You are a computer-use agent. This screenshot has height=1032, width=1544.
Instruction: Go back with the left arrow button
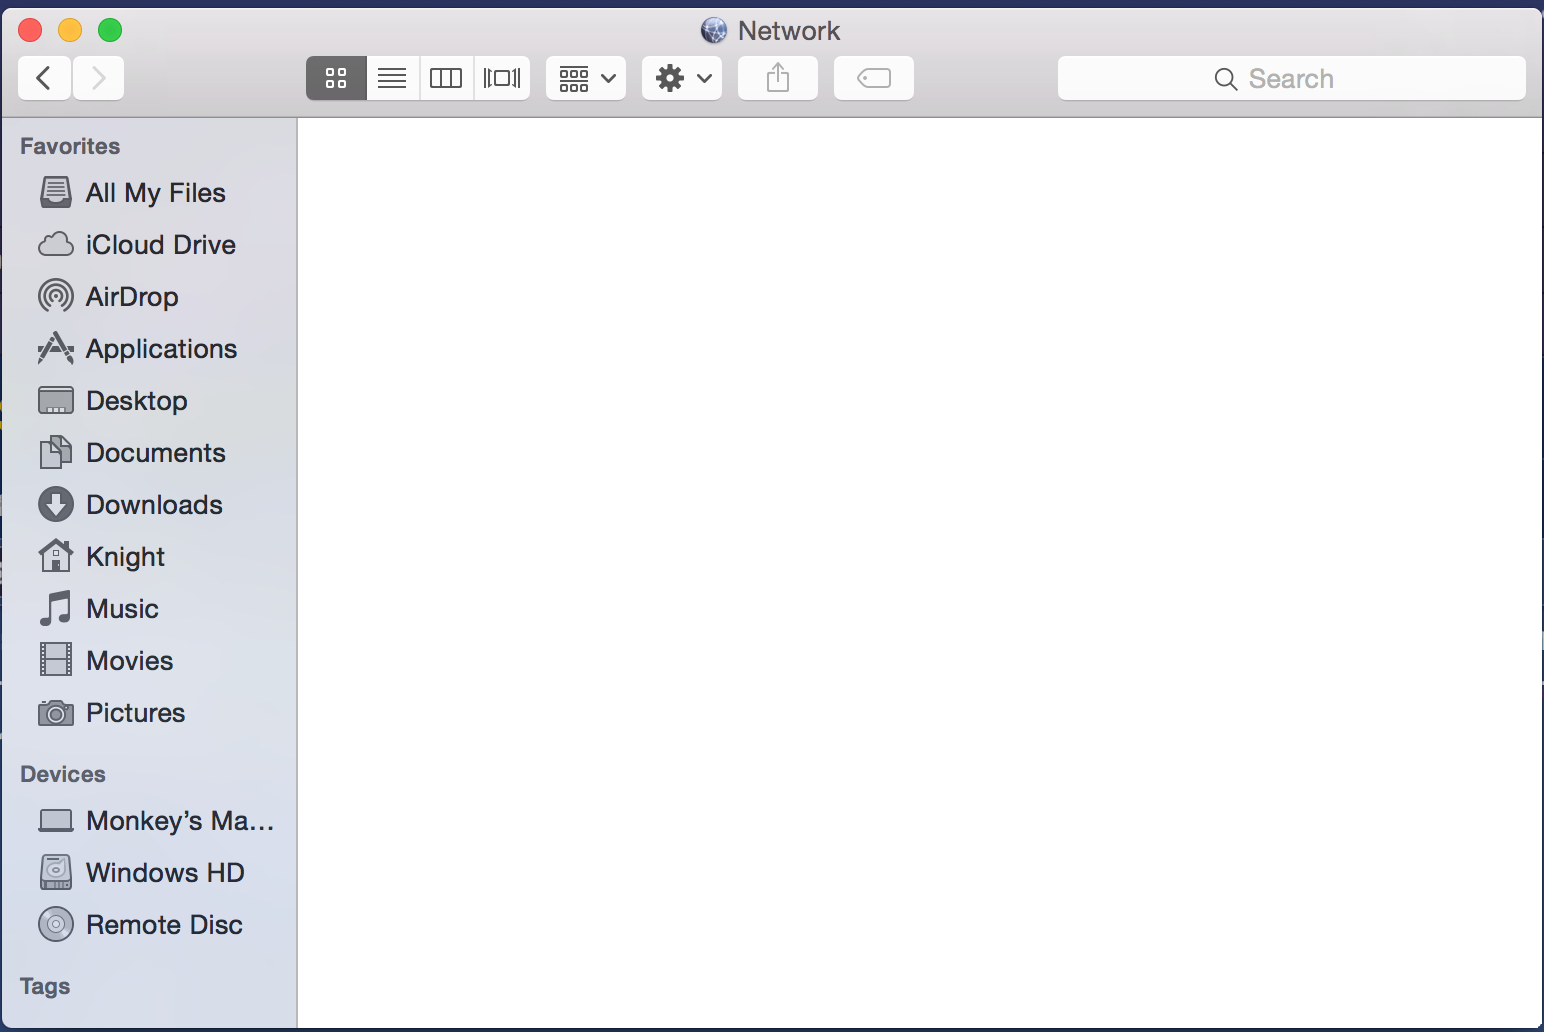(44, 78)
